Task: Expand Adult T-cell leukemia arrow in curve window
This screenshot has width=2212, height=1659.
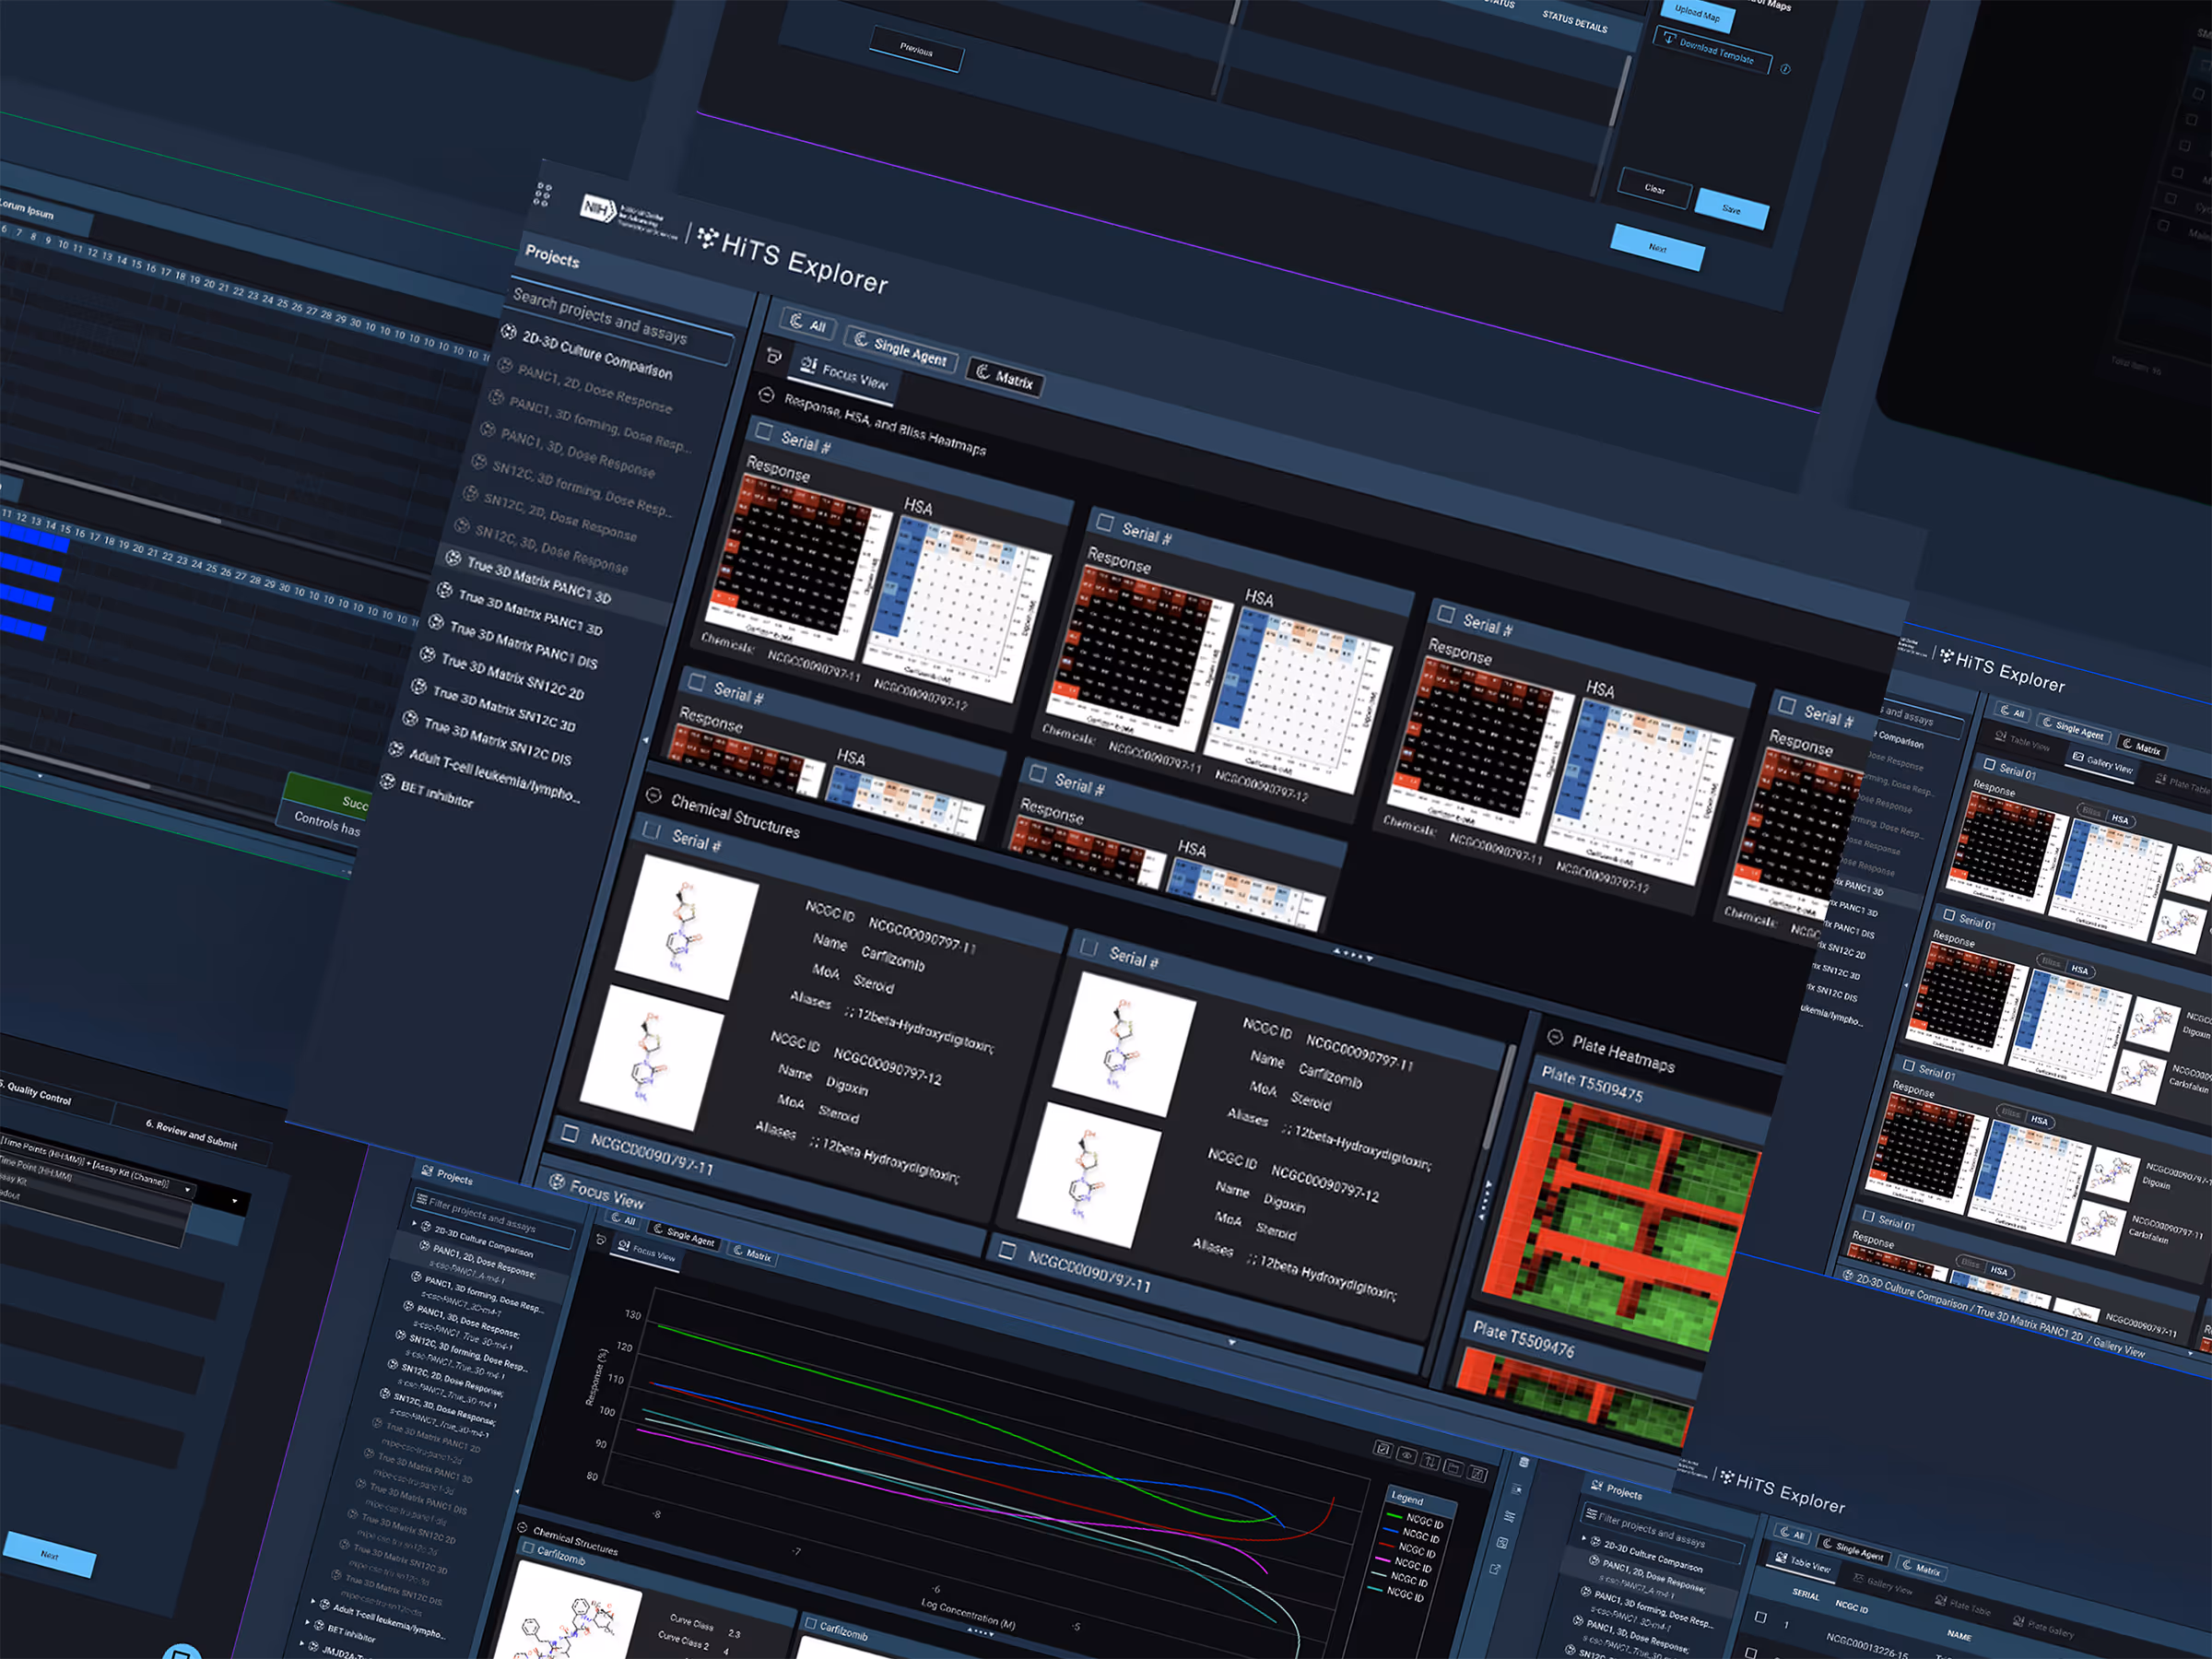Action: (x=313, y=1601)
